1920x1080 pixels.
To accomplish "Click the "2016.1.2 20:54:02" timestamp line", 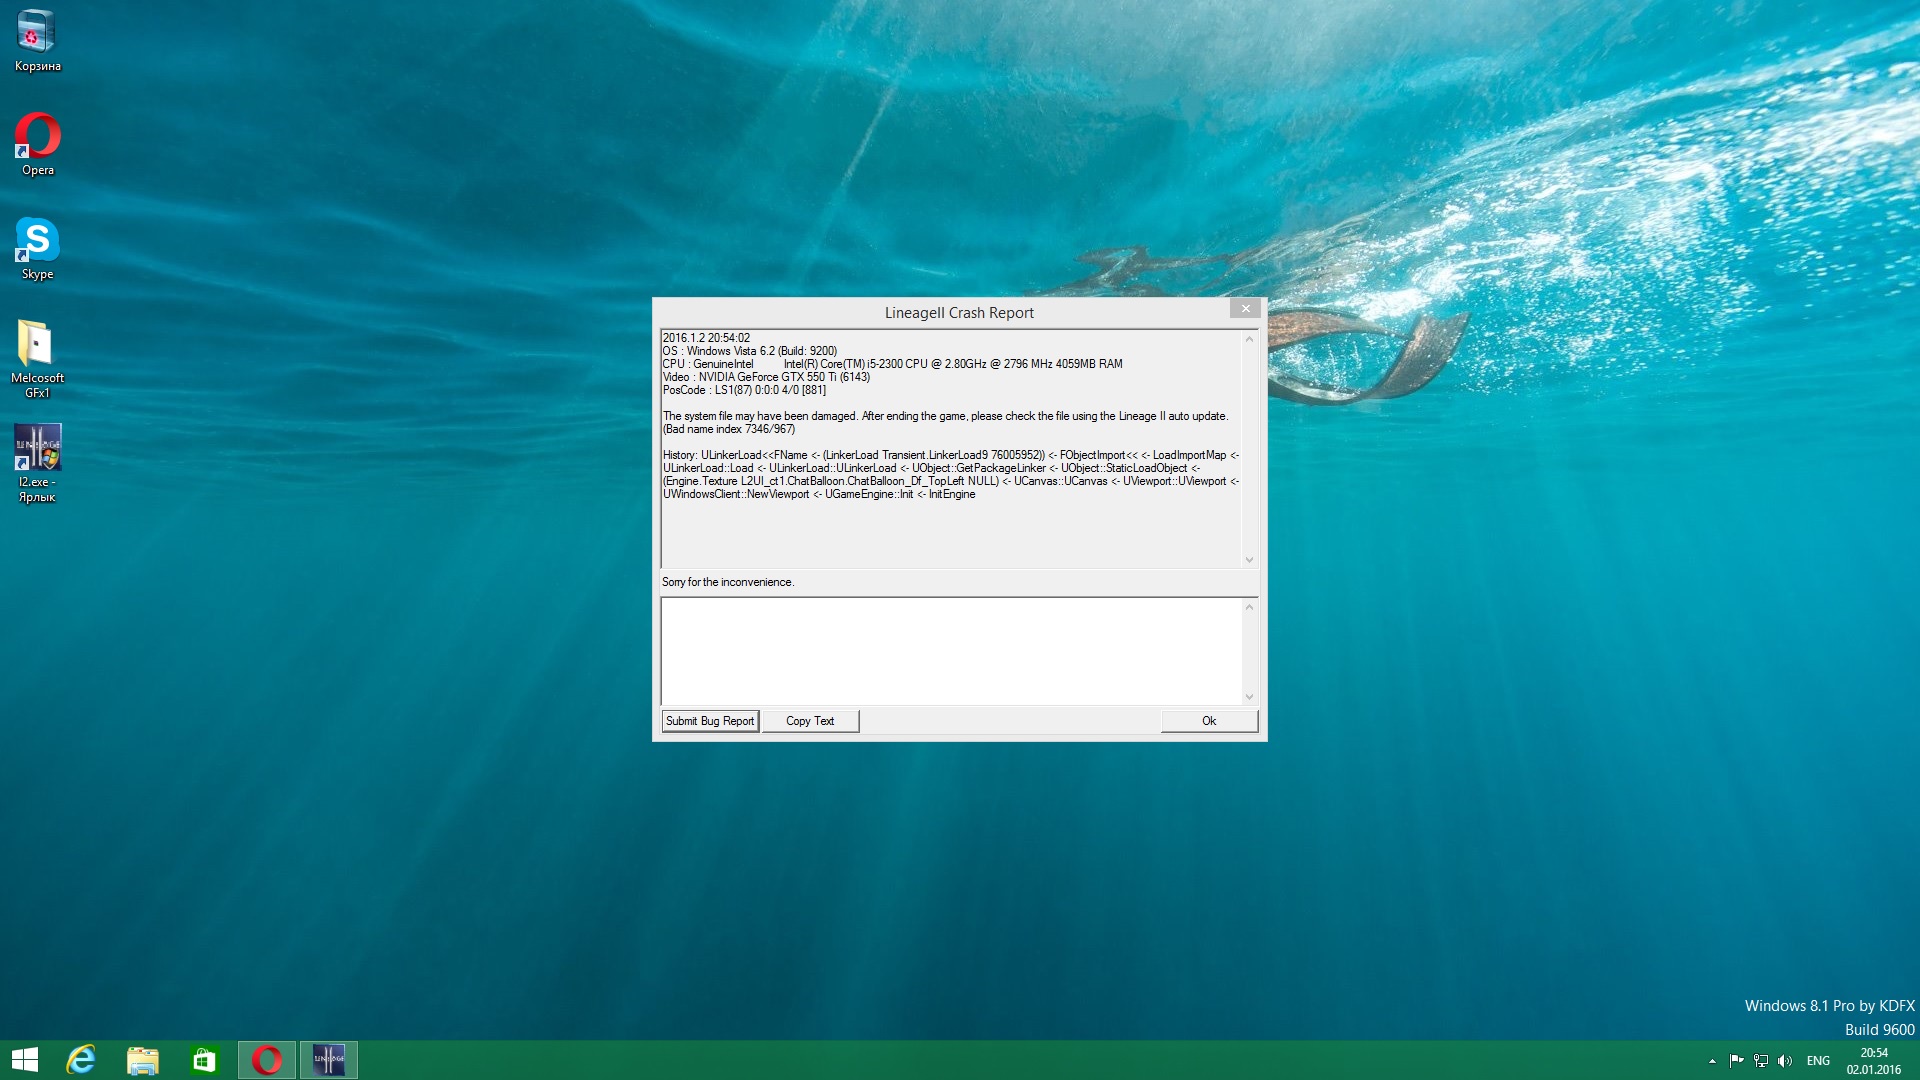I will 706,338.
